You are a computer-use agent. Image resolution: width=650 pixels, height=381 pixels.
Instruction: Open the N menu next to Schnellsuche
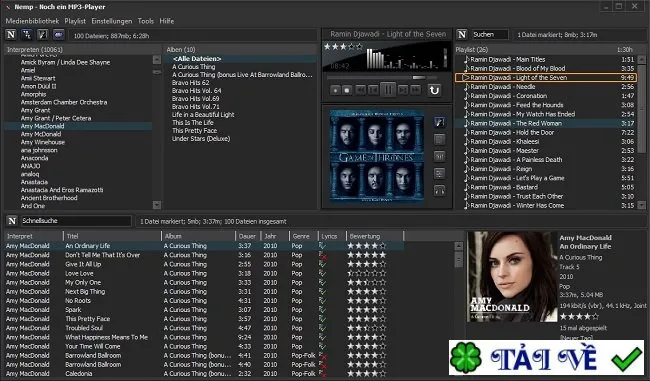[12, 221]
